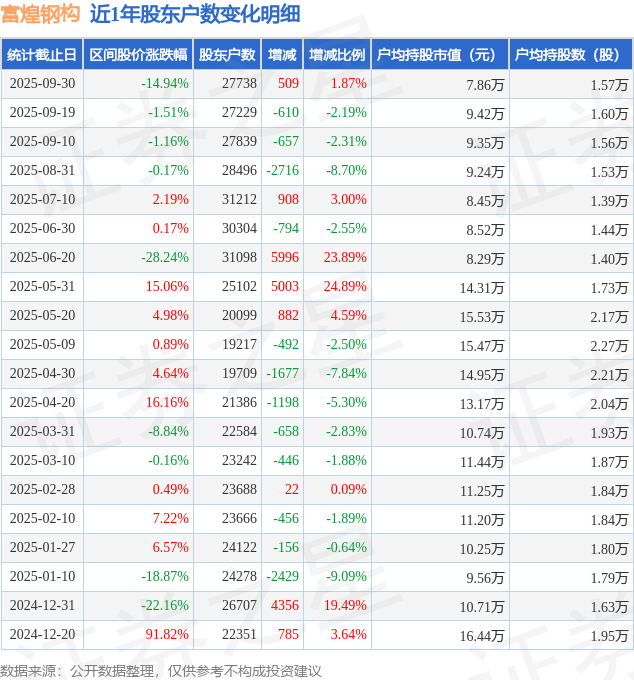634x680 pixels.
Task: Select the 2025-09-30 date cell
Action: coord(41,84)
